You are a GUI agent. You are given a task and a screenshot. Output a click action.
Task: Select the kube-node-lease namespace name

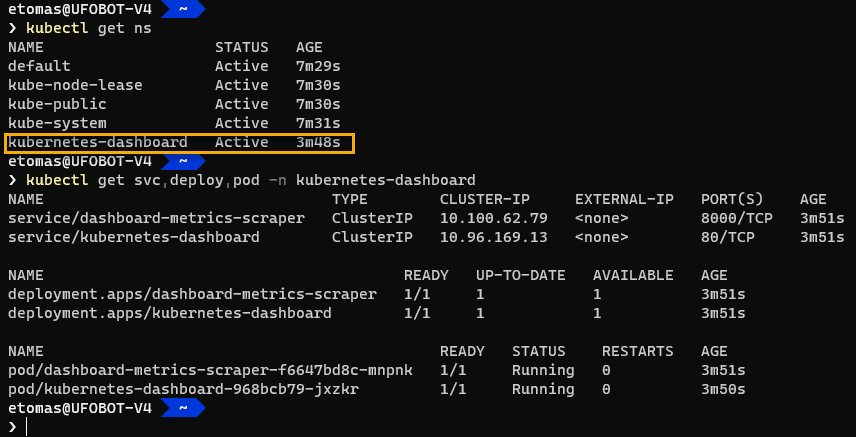[x=75, y=85]
